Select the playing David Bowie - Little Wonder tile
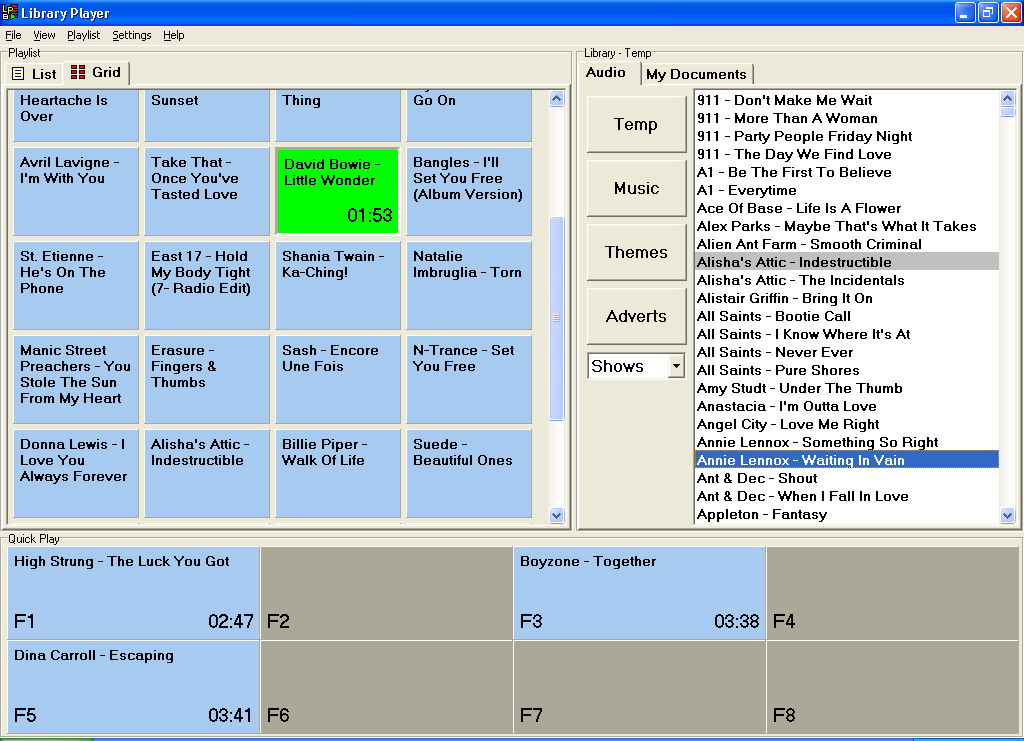The image size is (1024, 741). tap(338, 191)
